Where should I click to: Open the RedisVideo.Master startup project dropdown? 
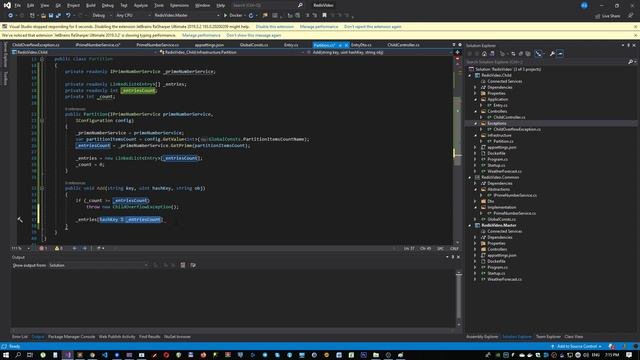(x=187, y=16)
